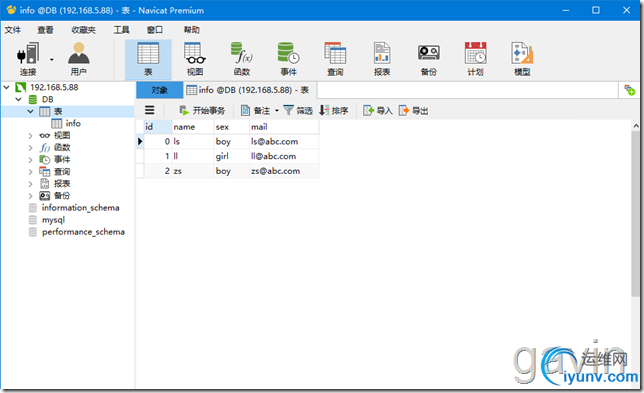The image size is (644, 393).
Task: Select cell ll@abc.com
Action: [284, 156]
